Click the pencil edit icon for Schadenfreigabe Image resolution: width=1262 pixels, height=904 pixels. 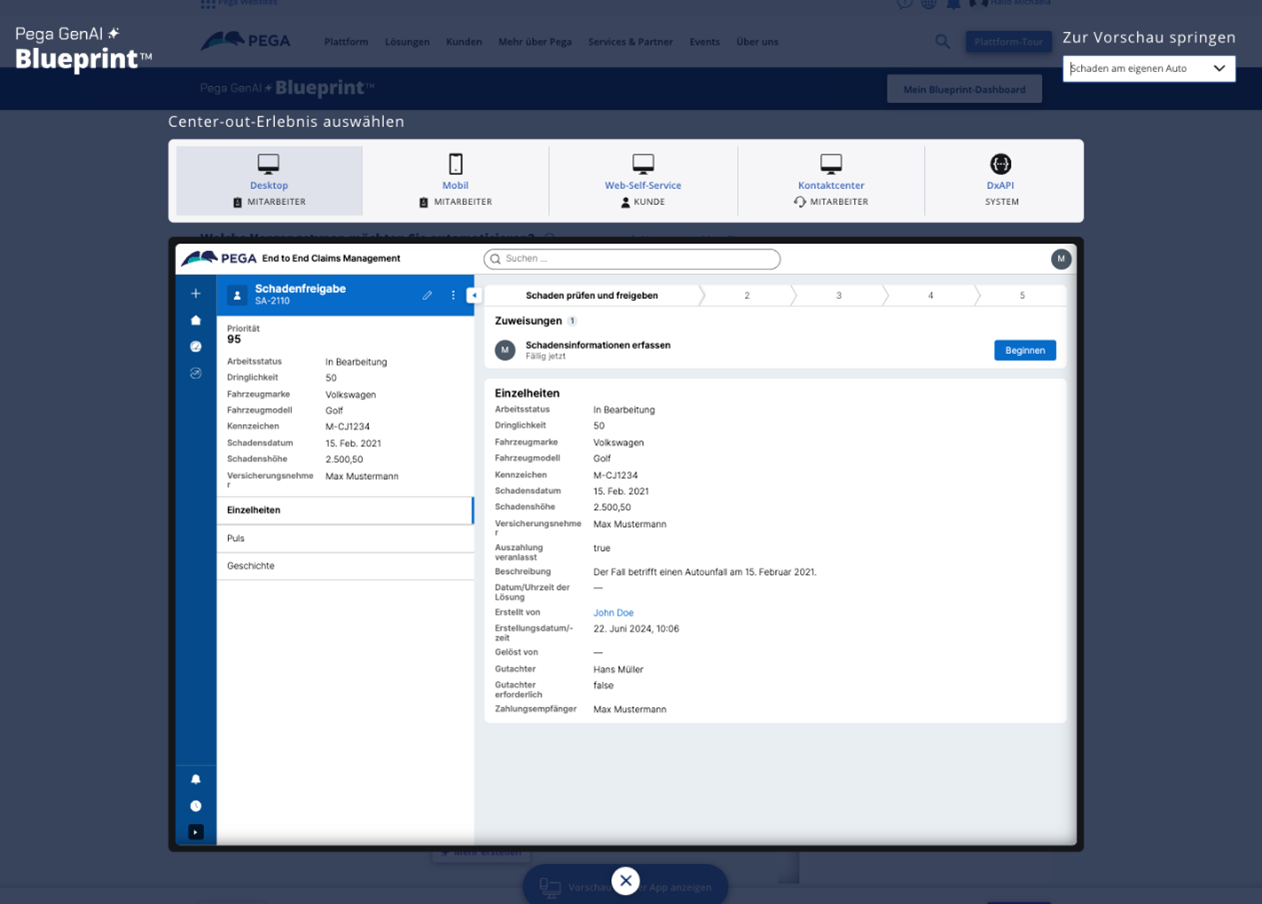pos(427,295)
